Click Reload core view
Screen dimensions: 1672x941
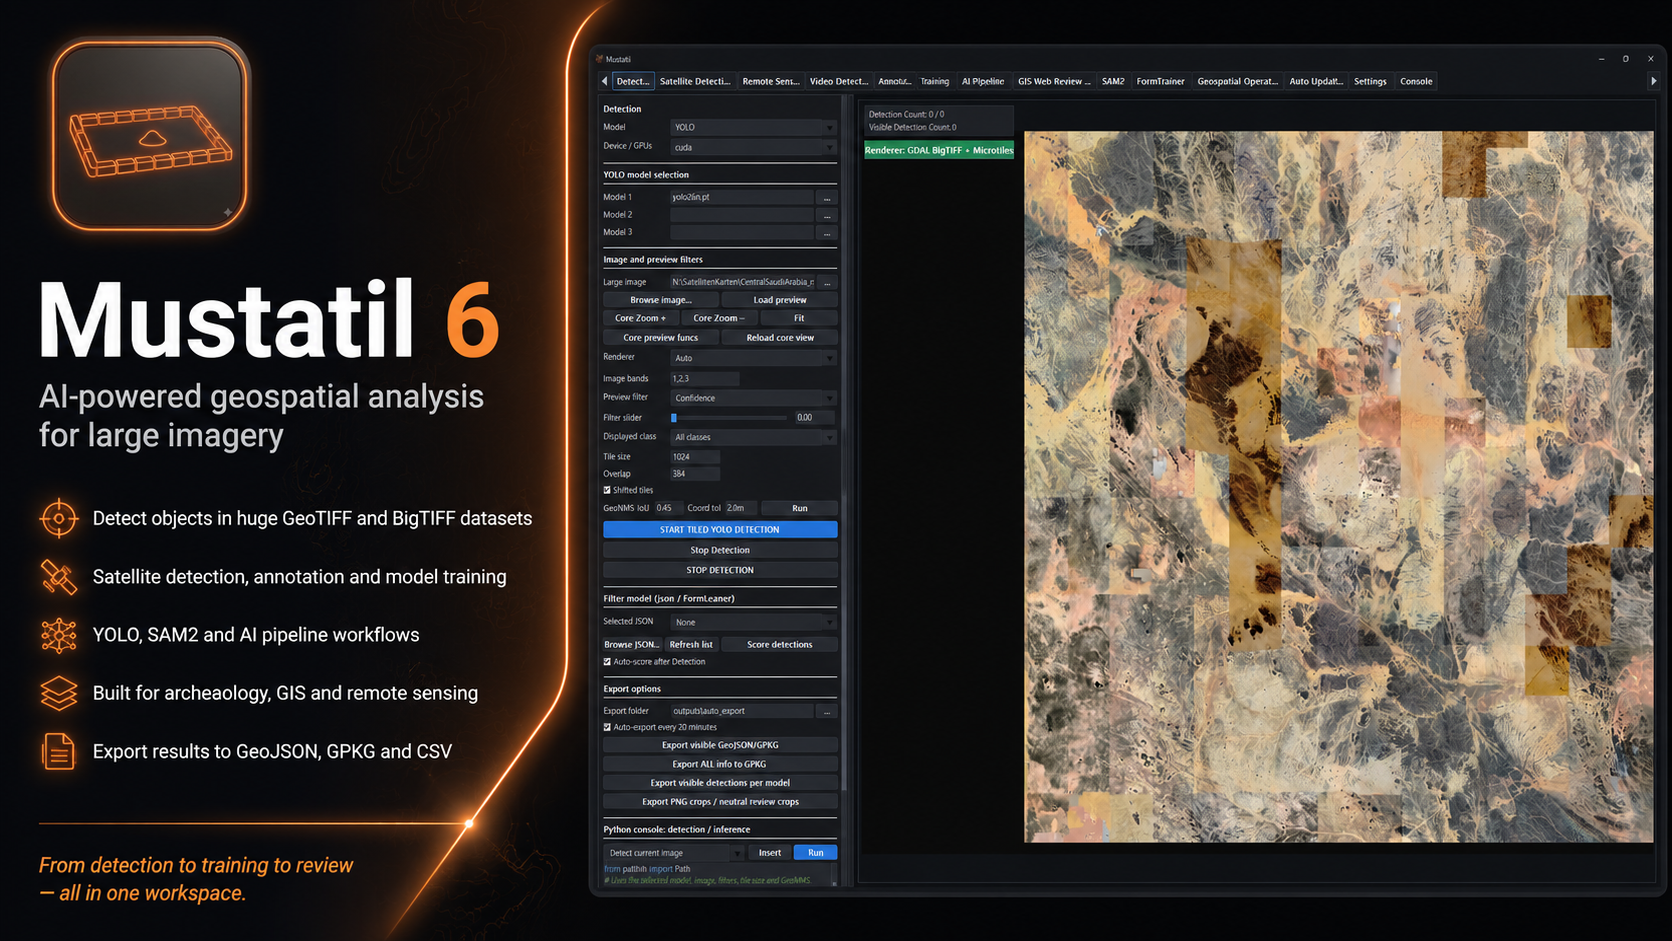point(780,338)
